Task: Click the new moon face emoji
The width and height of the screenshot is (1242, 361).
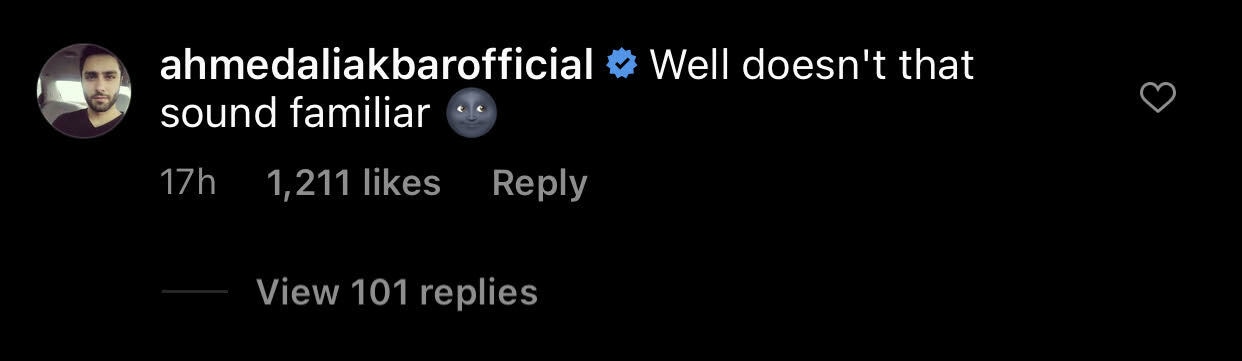Action: coord(470,115)
